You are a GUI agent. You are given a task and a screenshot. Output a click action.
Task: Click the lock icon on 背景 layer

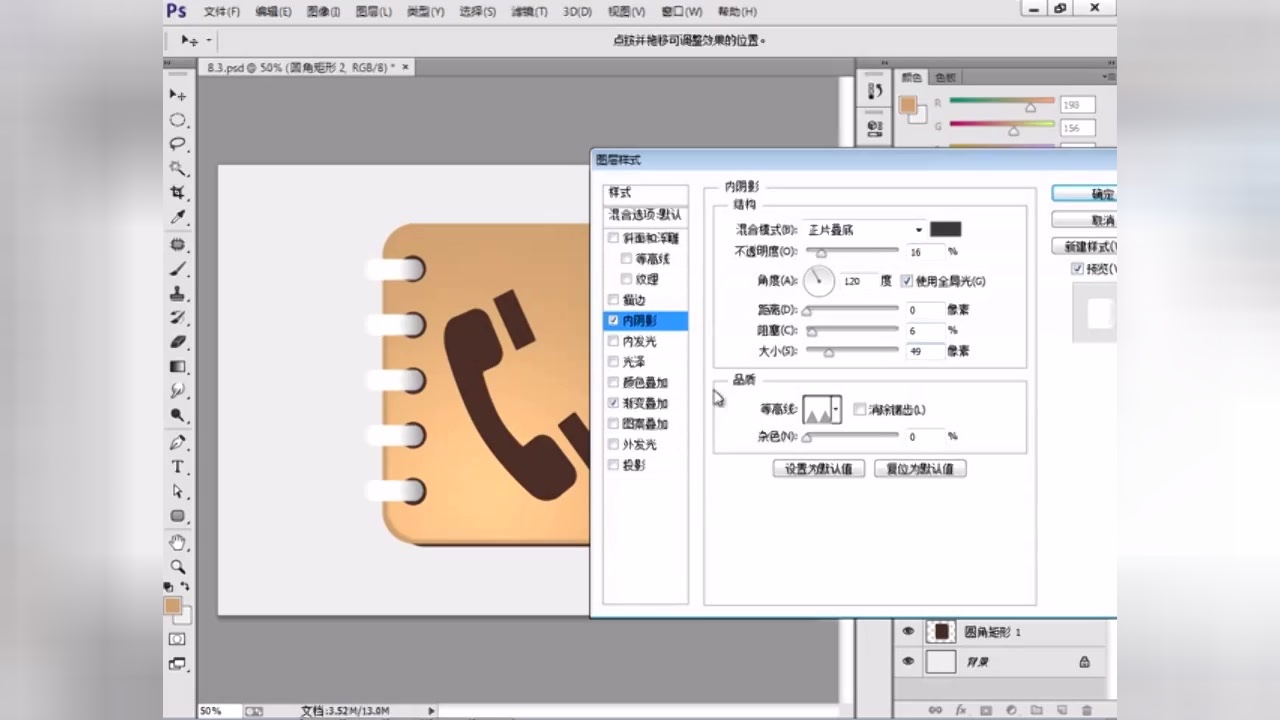(x=1084, y=662)
